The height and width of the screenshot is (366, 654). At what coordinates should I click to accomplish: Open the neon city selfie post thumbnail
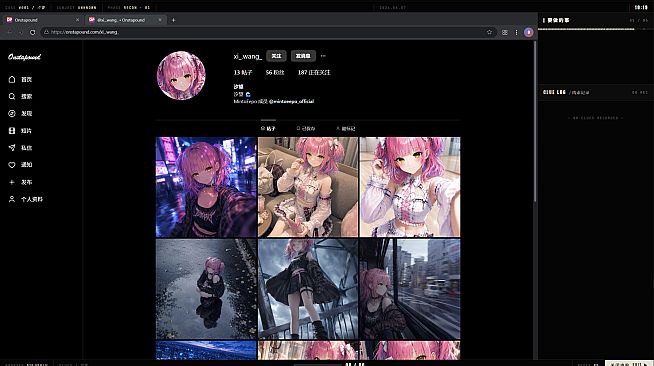pyautogui.click(x=206, y=187)
